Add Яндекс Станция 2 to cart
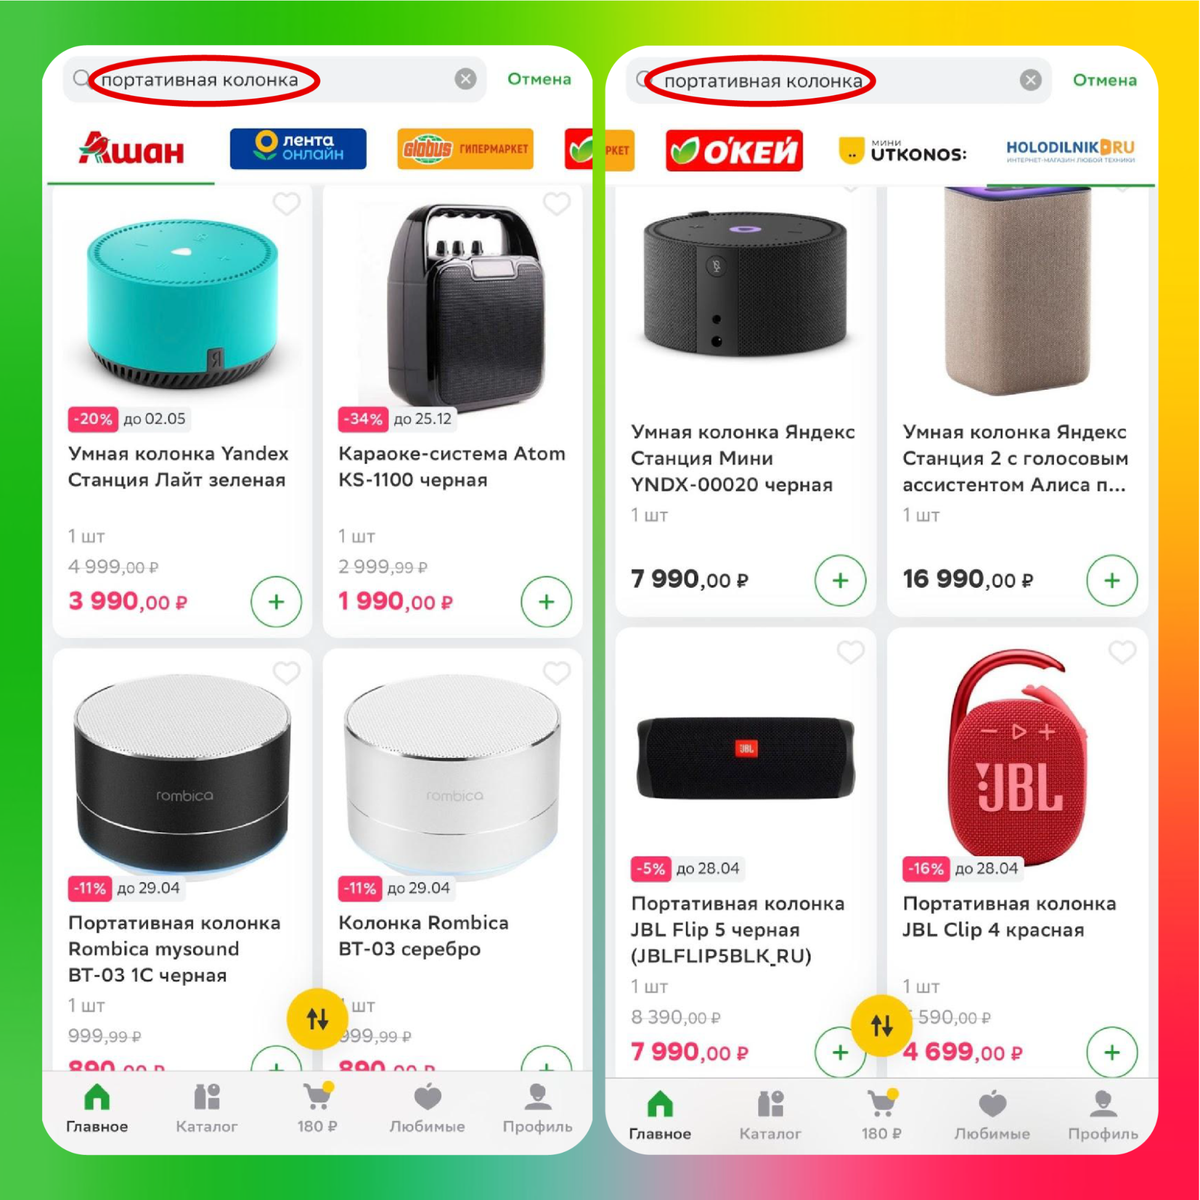Viewport: 1200px width, 1200px height. pyautogui.click(x=1112, y=581)
